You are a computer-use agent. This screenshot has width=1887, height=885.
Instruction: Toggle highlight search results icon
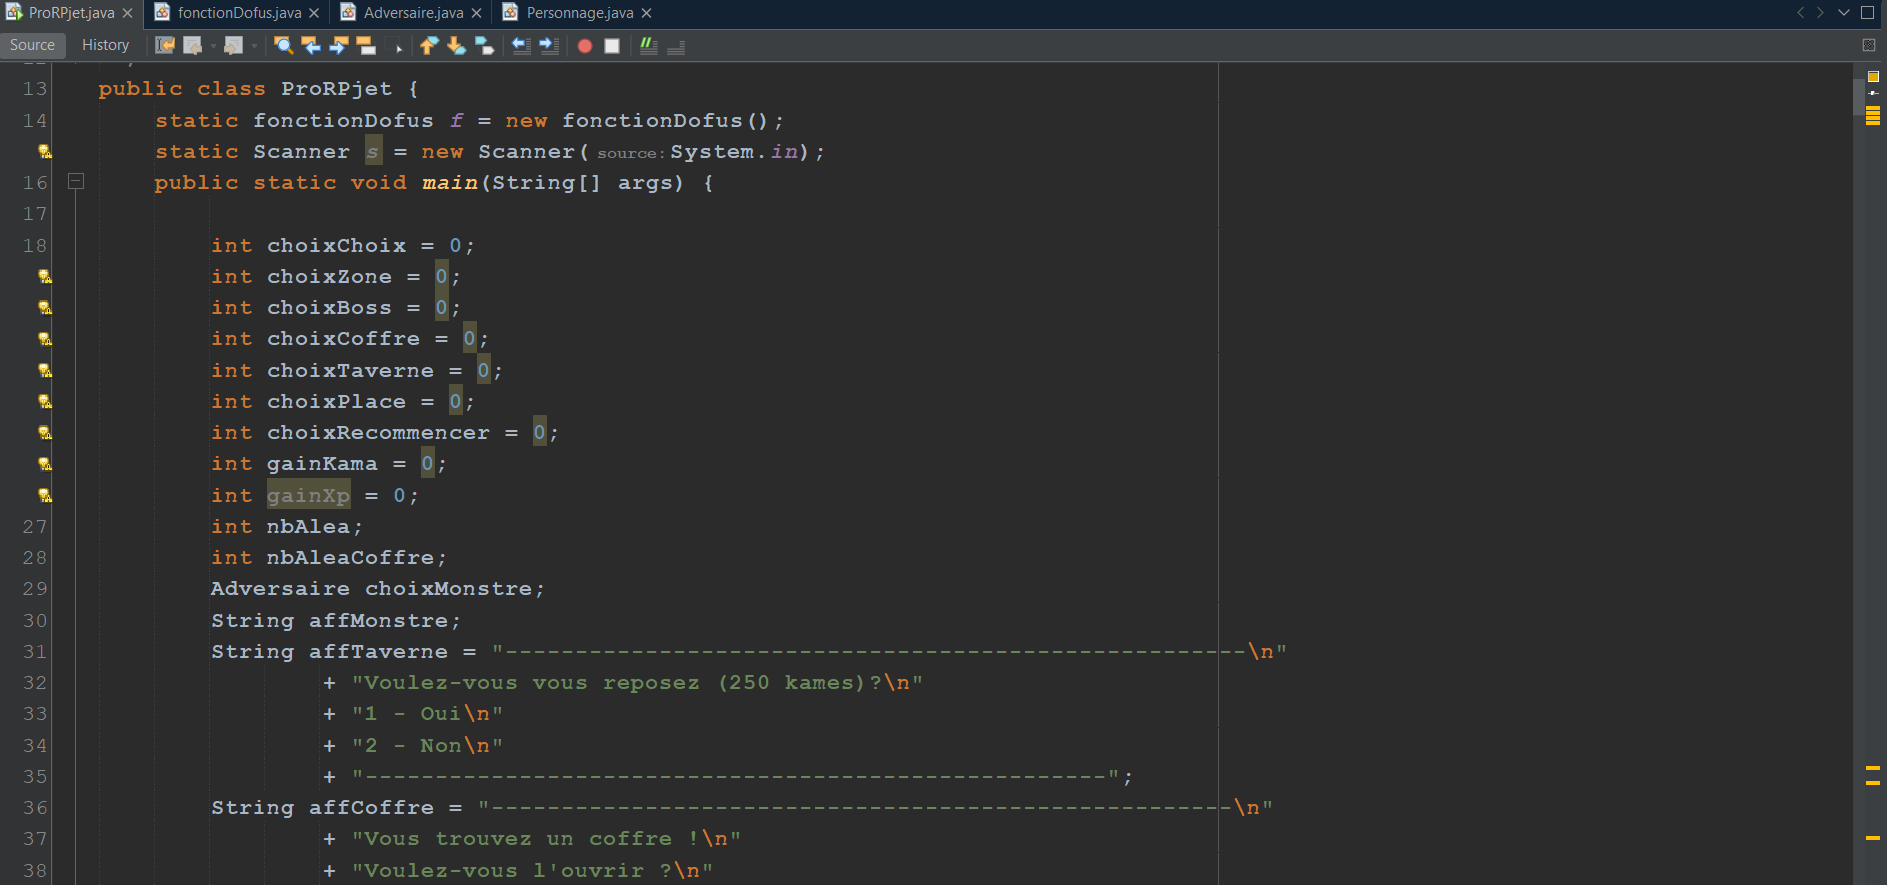(x=366, y=45)
